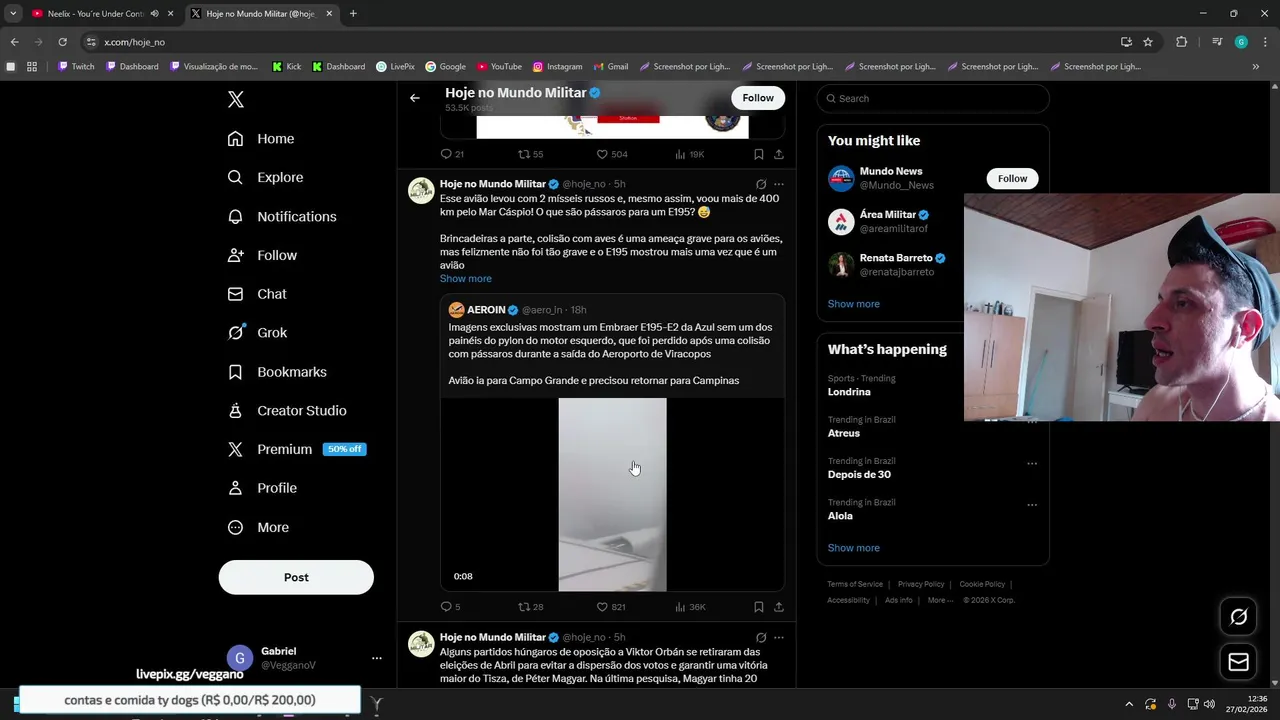Click Show more under What's happening
This screenshot has height=720, width=1280.
[x=854, y=548]
